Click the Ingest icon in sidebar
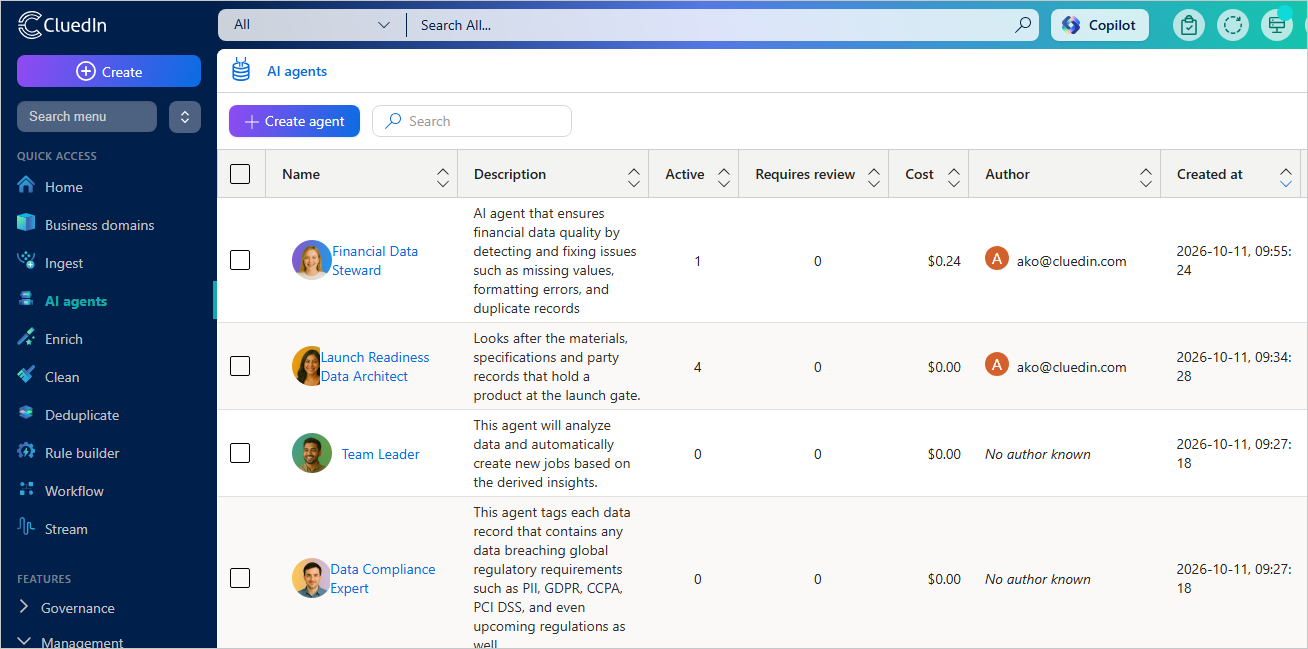 click(26, 262)
